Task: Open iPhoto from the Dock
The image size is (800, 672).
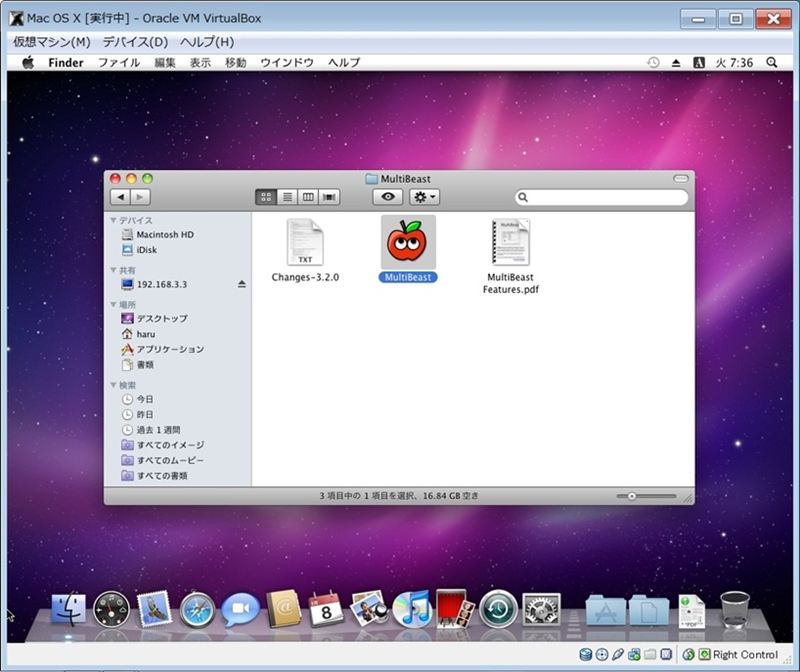Action: coord(369,608)
